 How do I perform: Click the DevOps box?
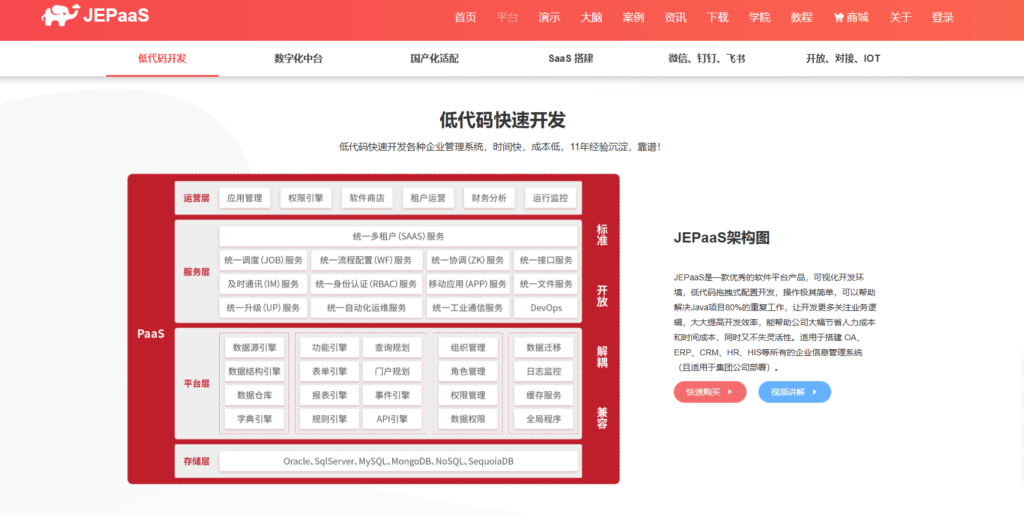(546, 308)
